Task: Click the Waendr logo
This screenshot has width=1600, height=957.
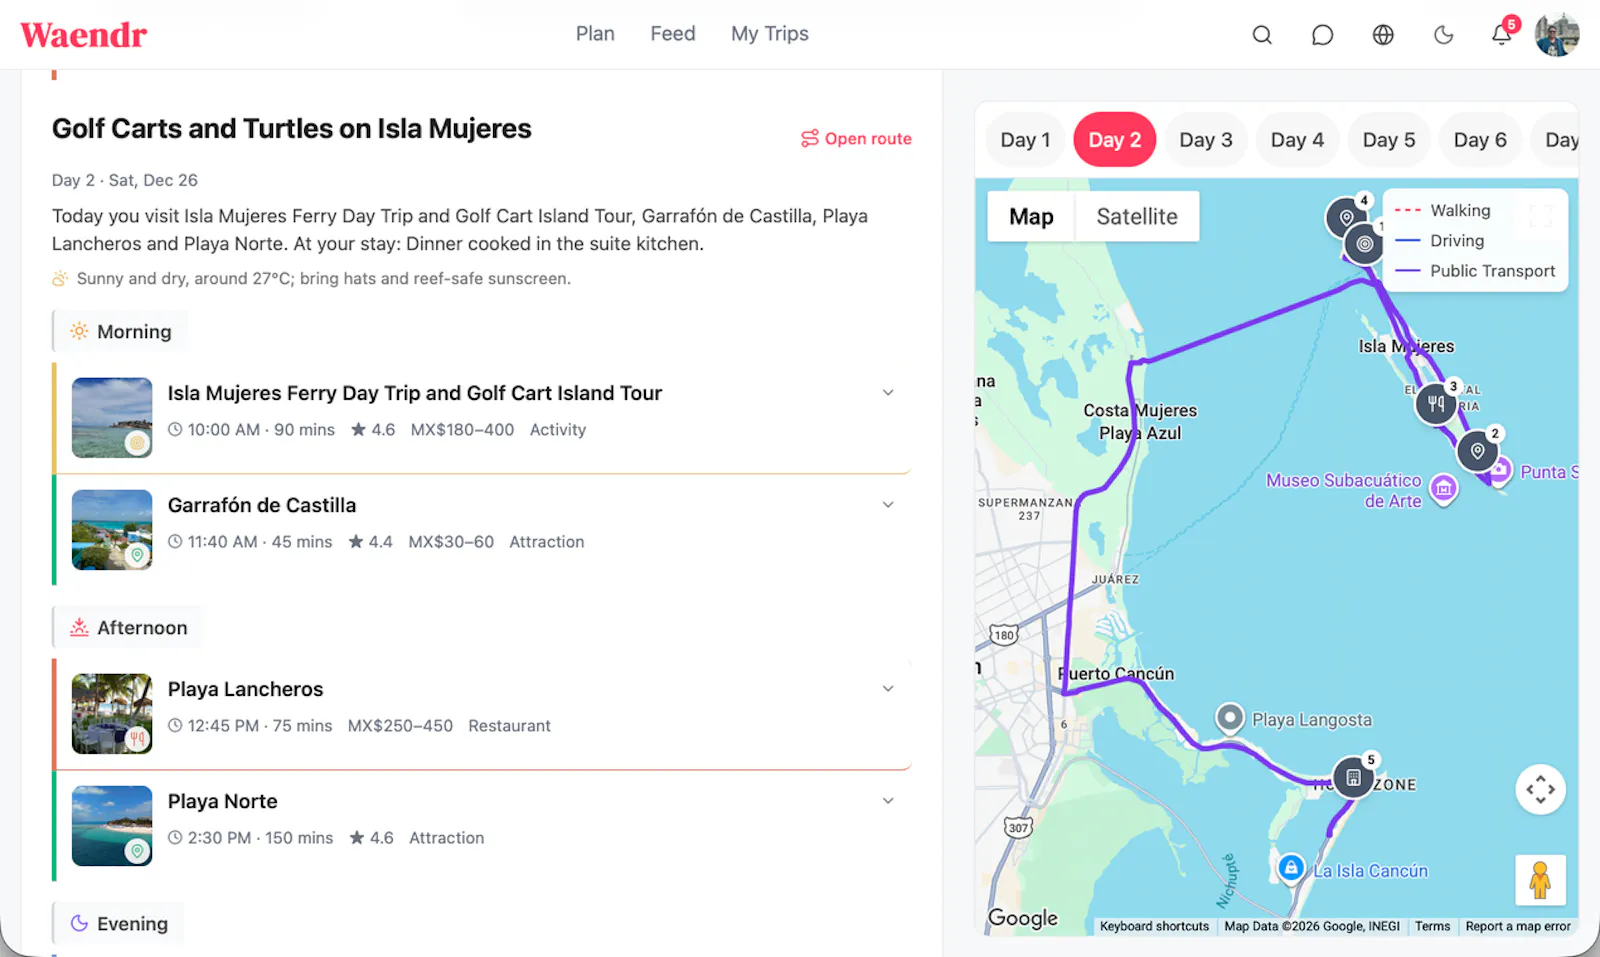Action: 84,35
